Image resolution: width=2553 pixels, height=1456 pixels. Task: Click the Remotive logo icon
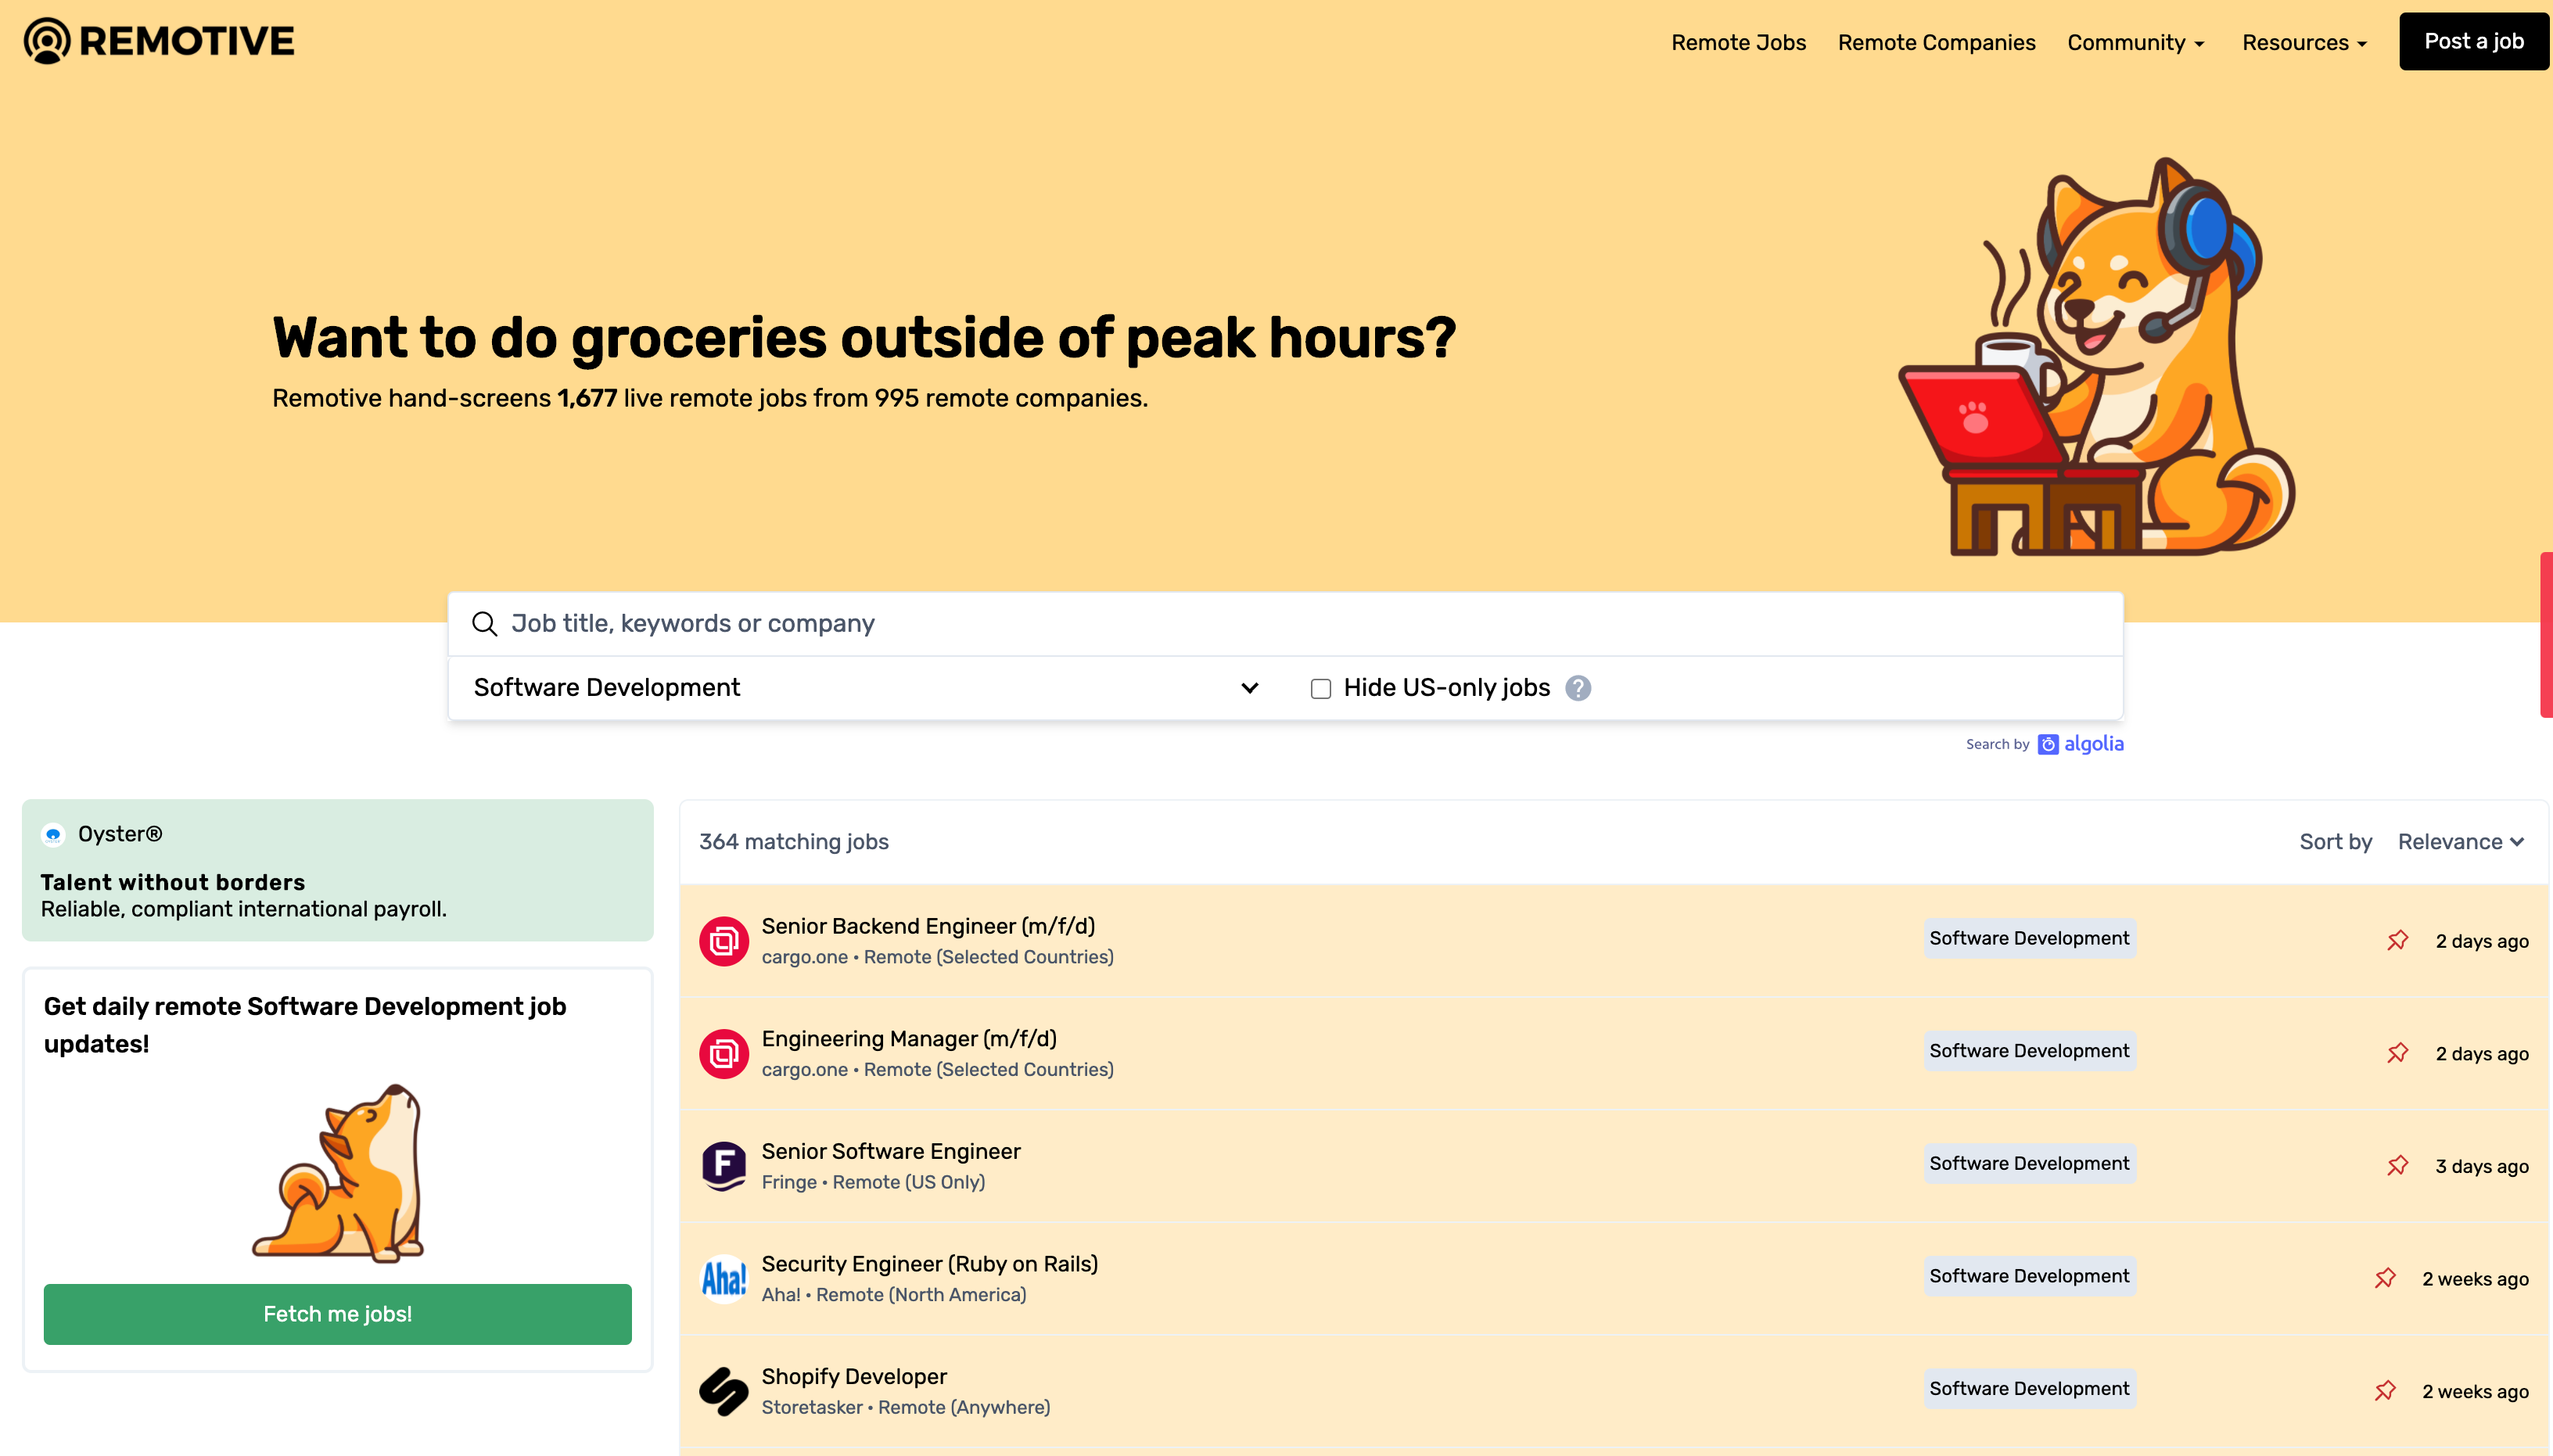[x=47, y=41]
